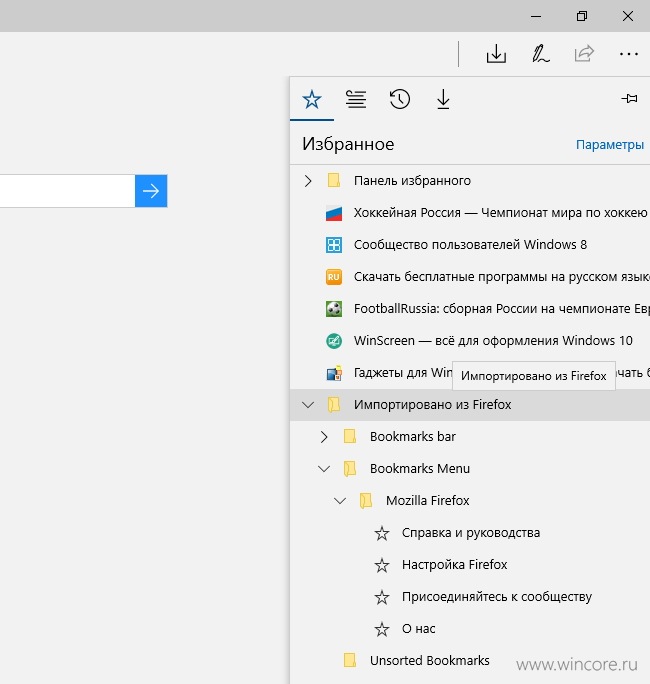This screenshot has width=650, height=684.
Task: Click the Share toolbar icon
Action: click(584, 54)
